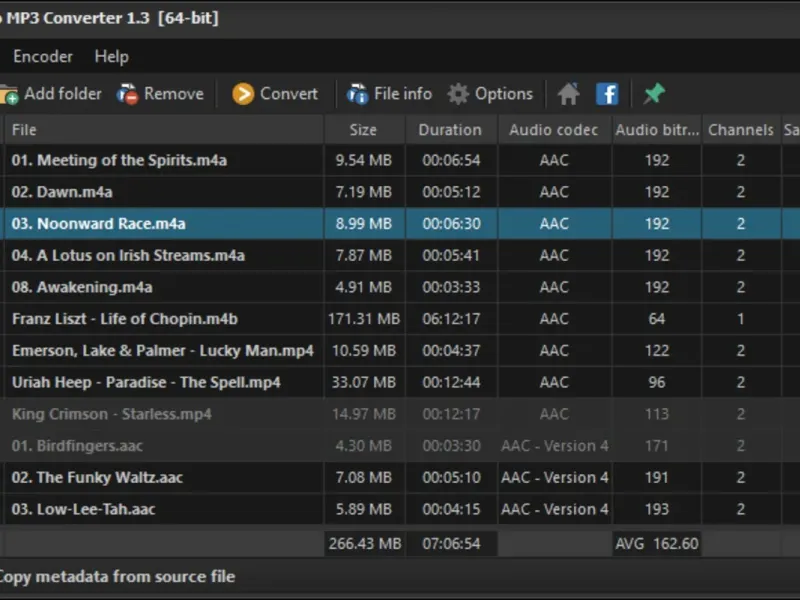Click the total duration 07:06:54

point(451,543)
